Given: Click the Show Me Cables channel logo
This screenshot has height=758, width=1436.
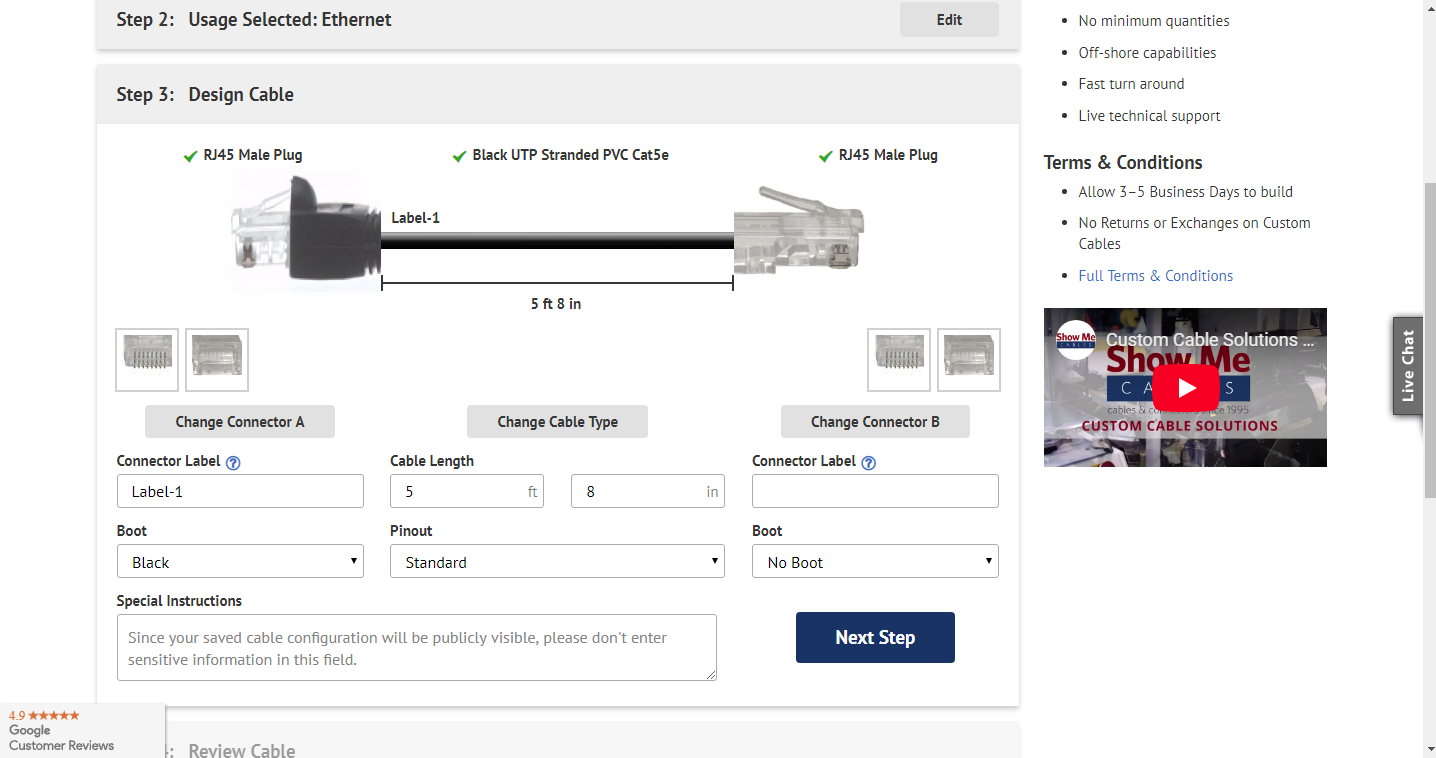Looking at the screenshot, I should pos(1075,340).
